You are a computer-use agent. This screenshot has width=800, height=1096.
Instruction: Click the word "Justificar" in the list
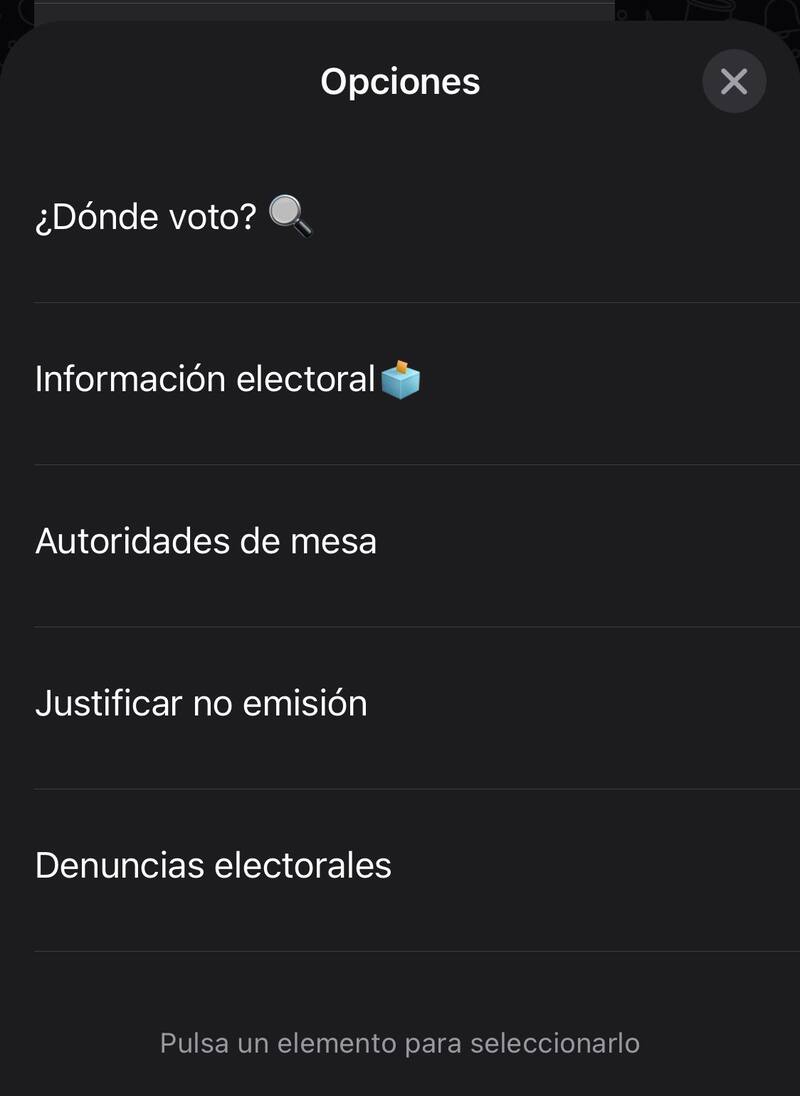(x=109, y=703)
